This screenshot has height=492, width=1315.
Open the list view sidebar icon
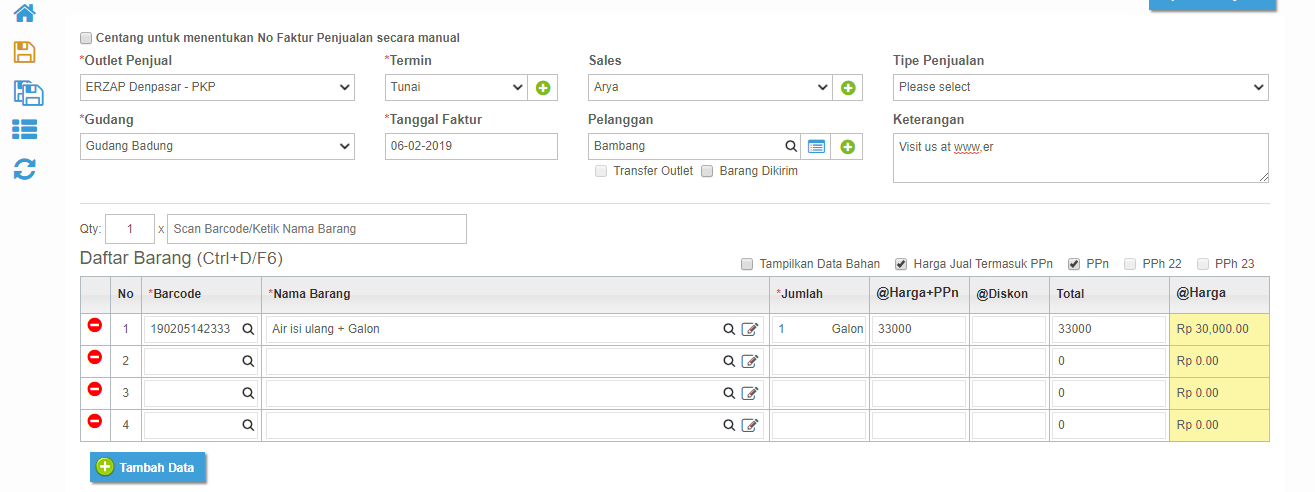[x=24, y=129]
